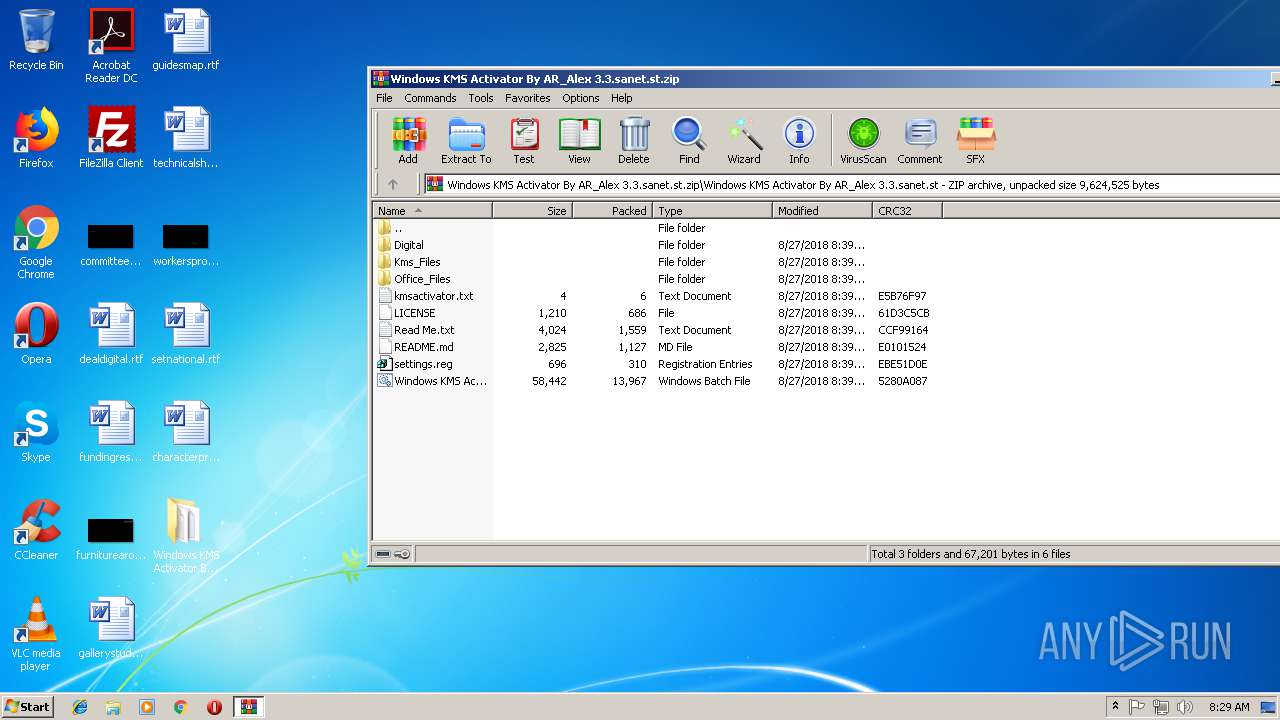The image size is (1280, 720).
Task: Run VirusScan from the toolbar
Action: pyautogui.click(x=863, y=140)
